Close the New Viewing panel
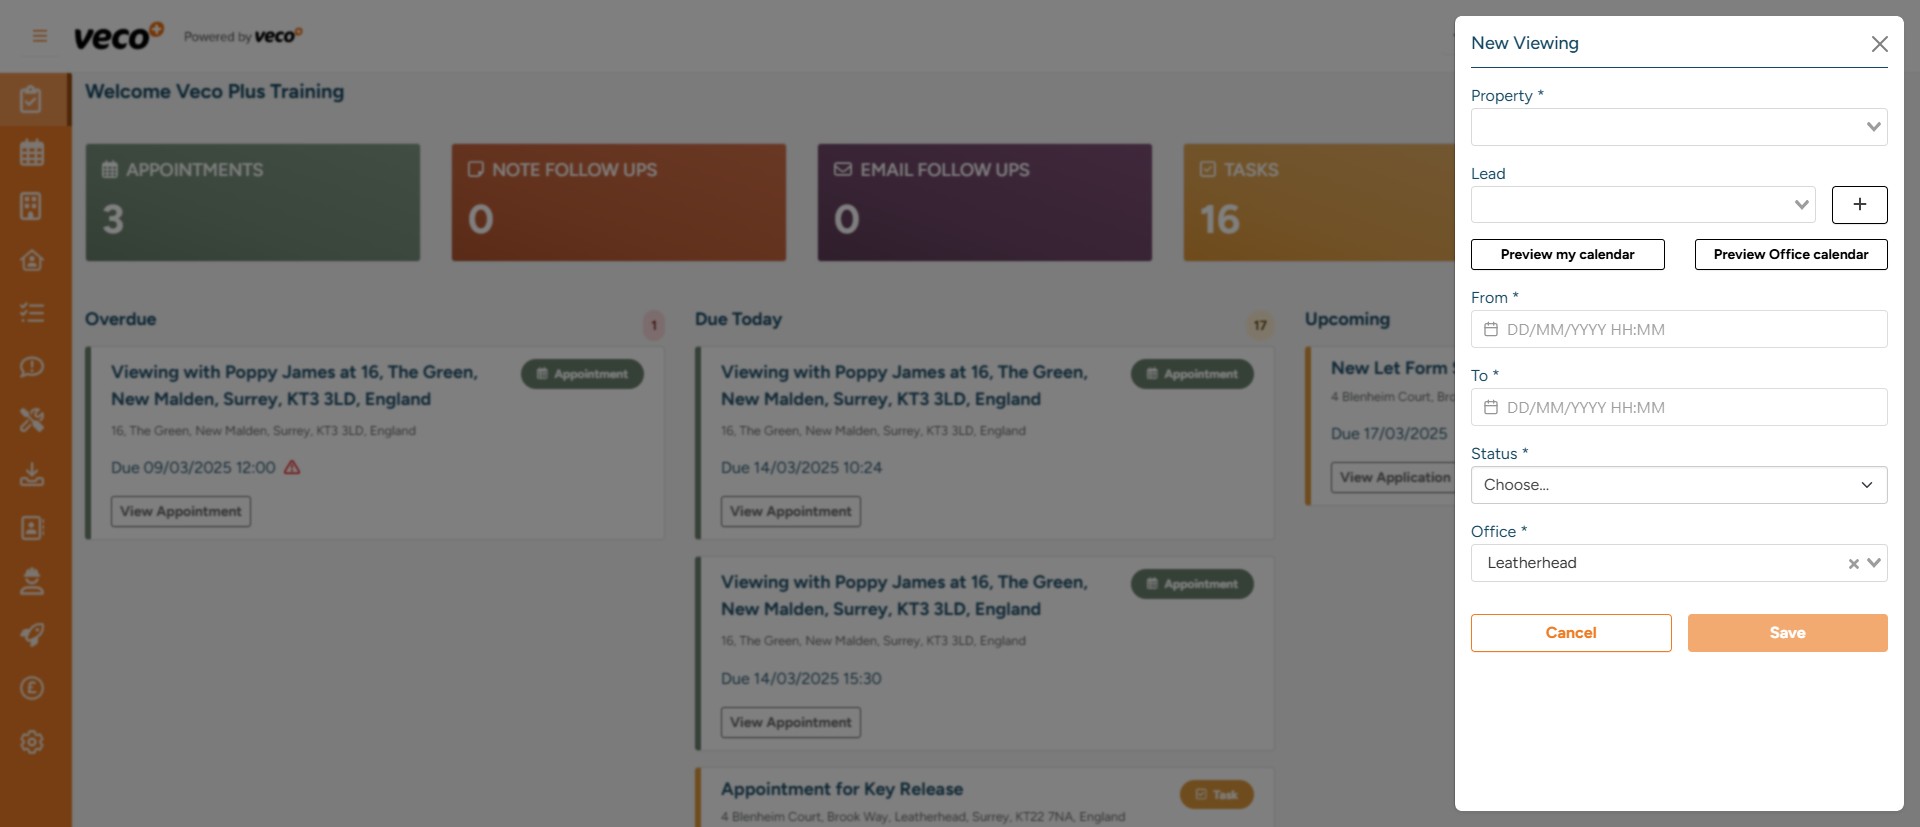The height and width of the screenshot is (827, 1920). click(x=1880, y=44)
